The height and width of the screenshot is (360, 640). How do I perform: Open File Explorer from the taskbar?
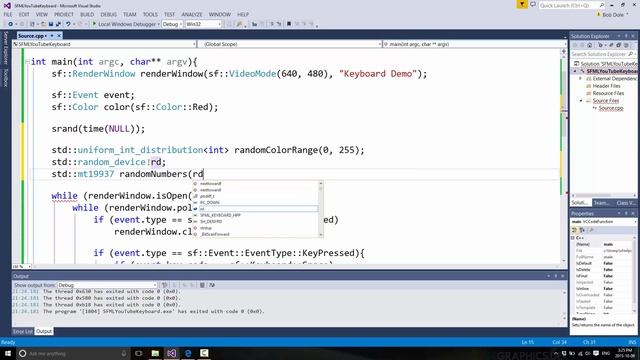[155, 353]
